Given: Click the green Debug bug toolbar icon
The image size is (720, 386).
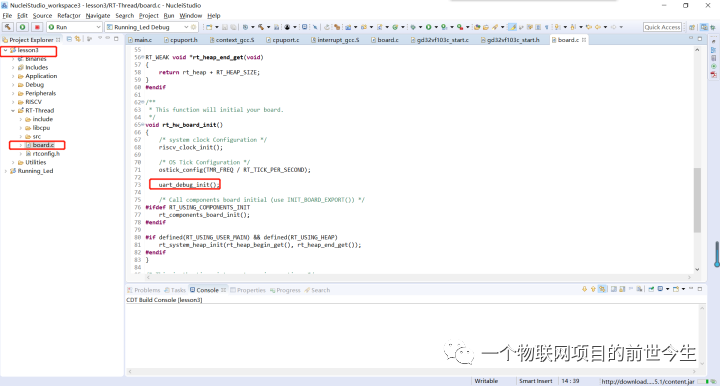Looking at the screenshot, I should [412, 27].
